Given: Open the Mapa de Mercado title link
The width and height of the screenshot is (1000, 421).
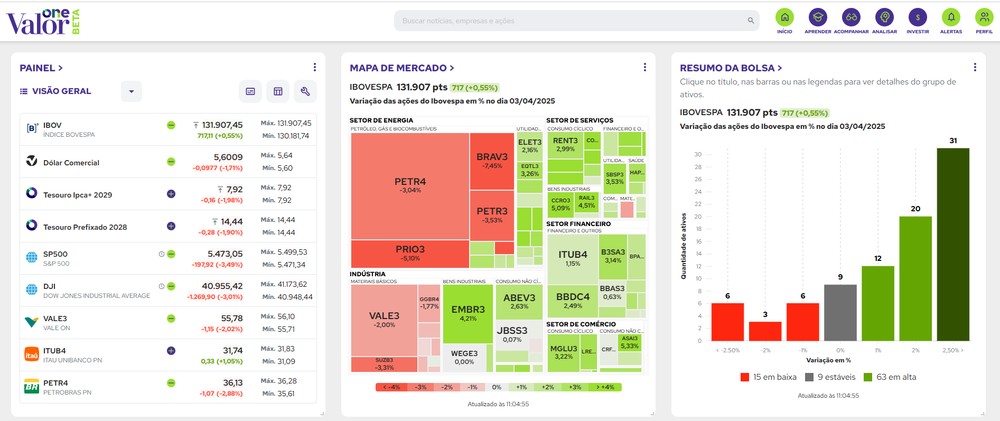Looking at the screenshot, I should [402, 68].
